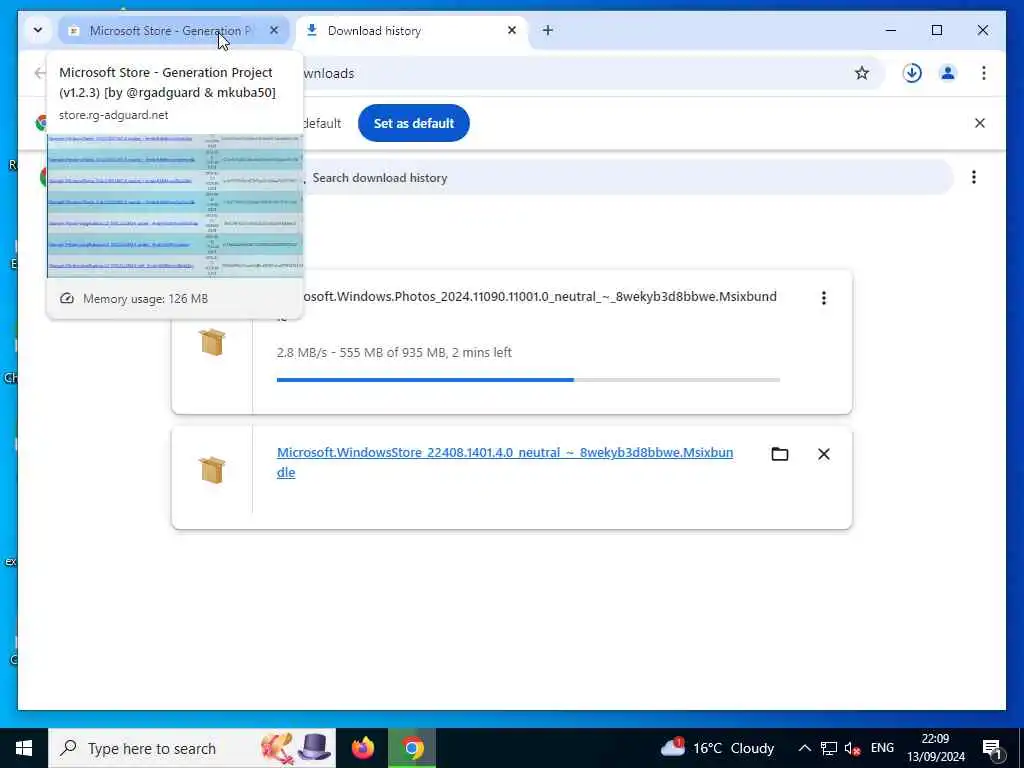Viewport: 1024px width, 768px height.
Task: Click the Memory usage: 126 MB label
Action: click(x=145, y=298)
